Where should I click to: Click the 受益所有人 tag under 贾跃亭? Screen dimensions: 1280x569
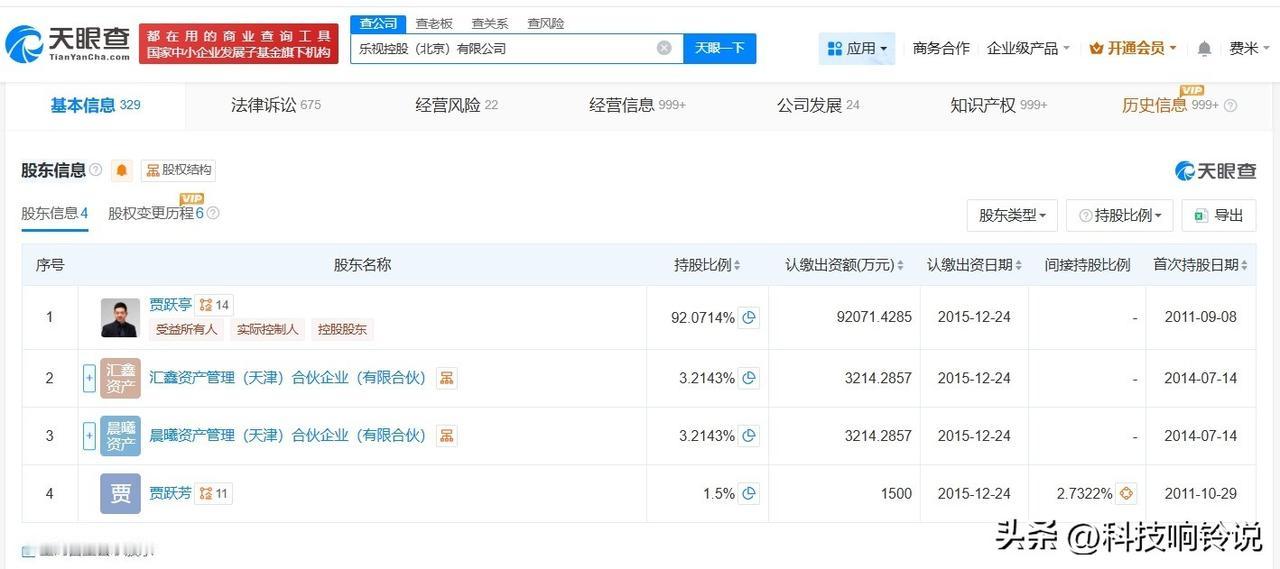click(187, 329)
